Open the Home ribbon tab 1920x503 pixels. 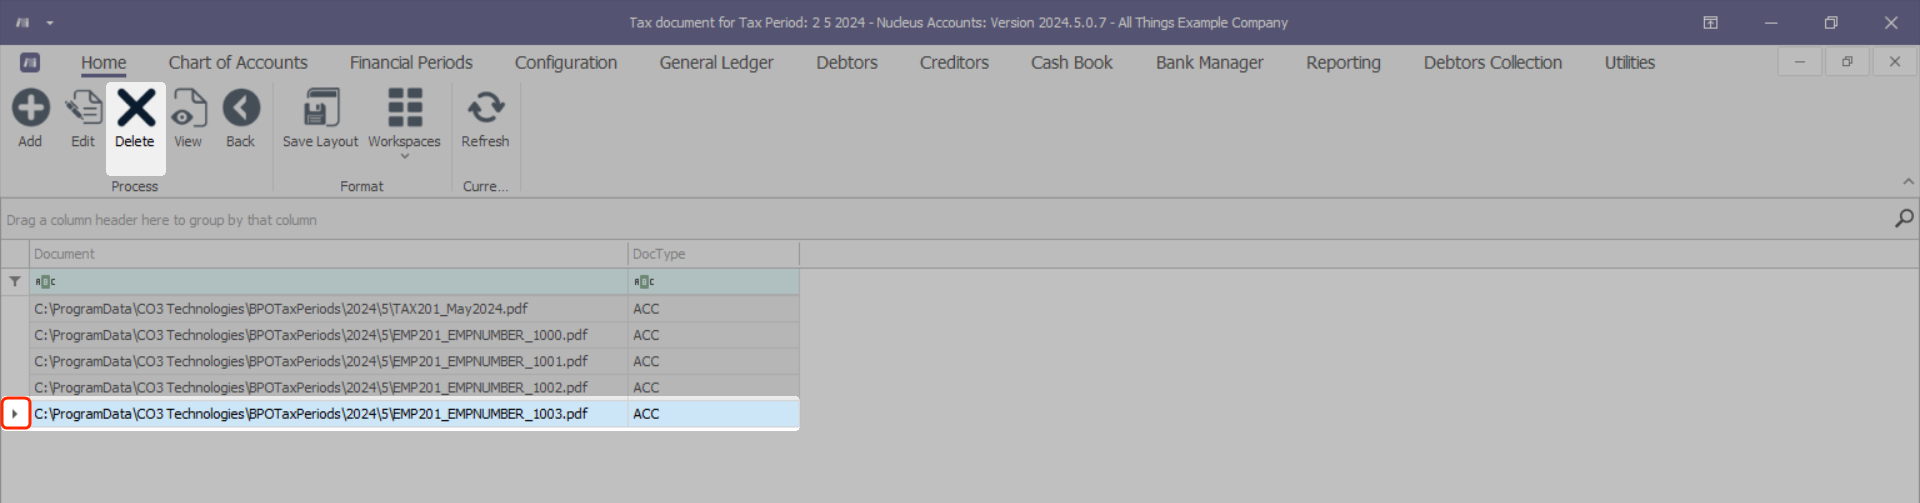tap(104, 62)
